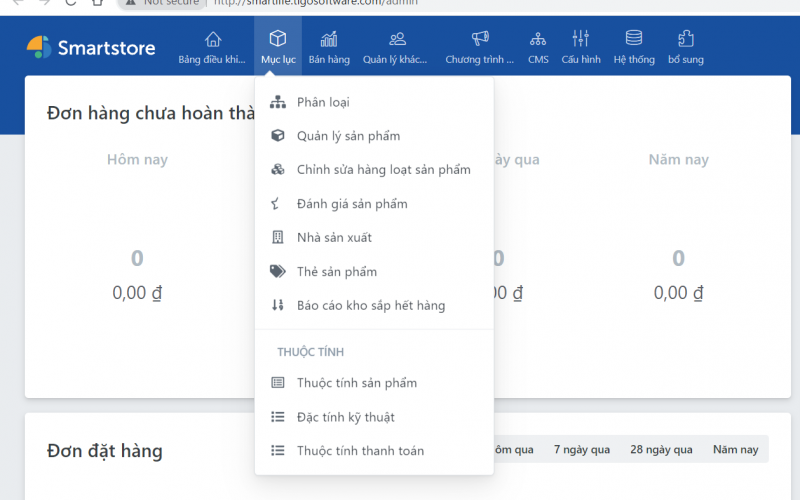Open the Bán hàng chart icon
The height and width of the screenshot is (500, 800).
329,39
